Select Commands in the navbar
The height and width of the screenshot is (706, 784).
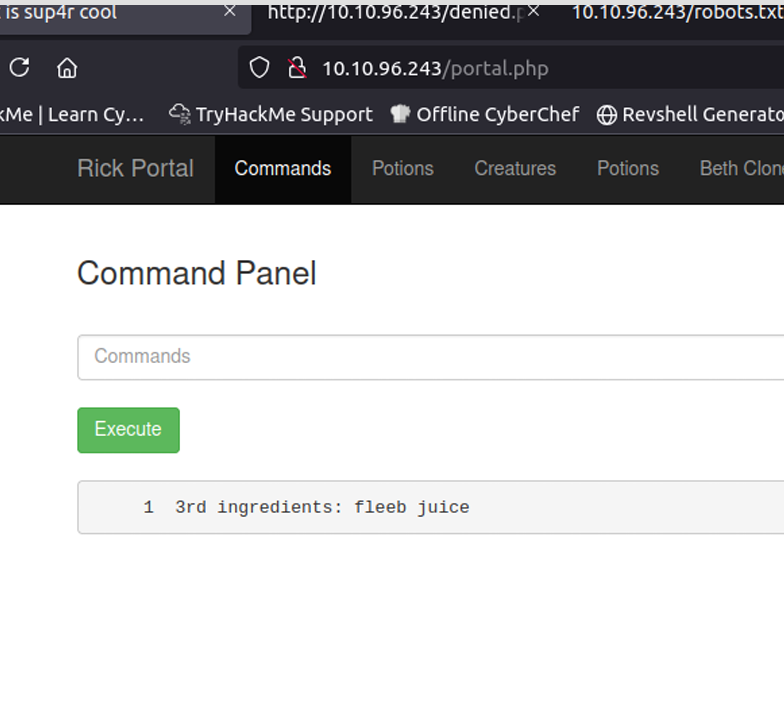pyautogui.click(x=282, y=168)
